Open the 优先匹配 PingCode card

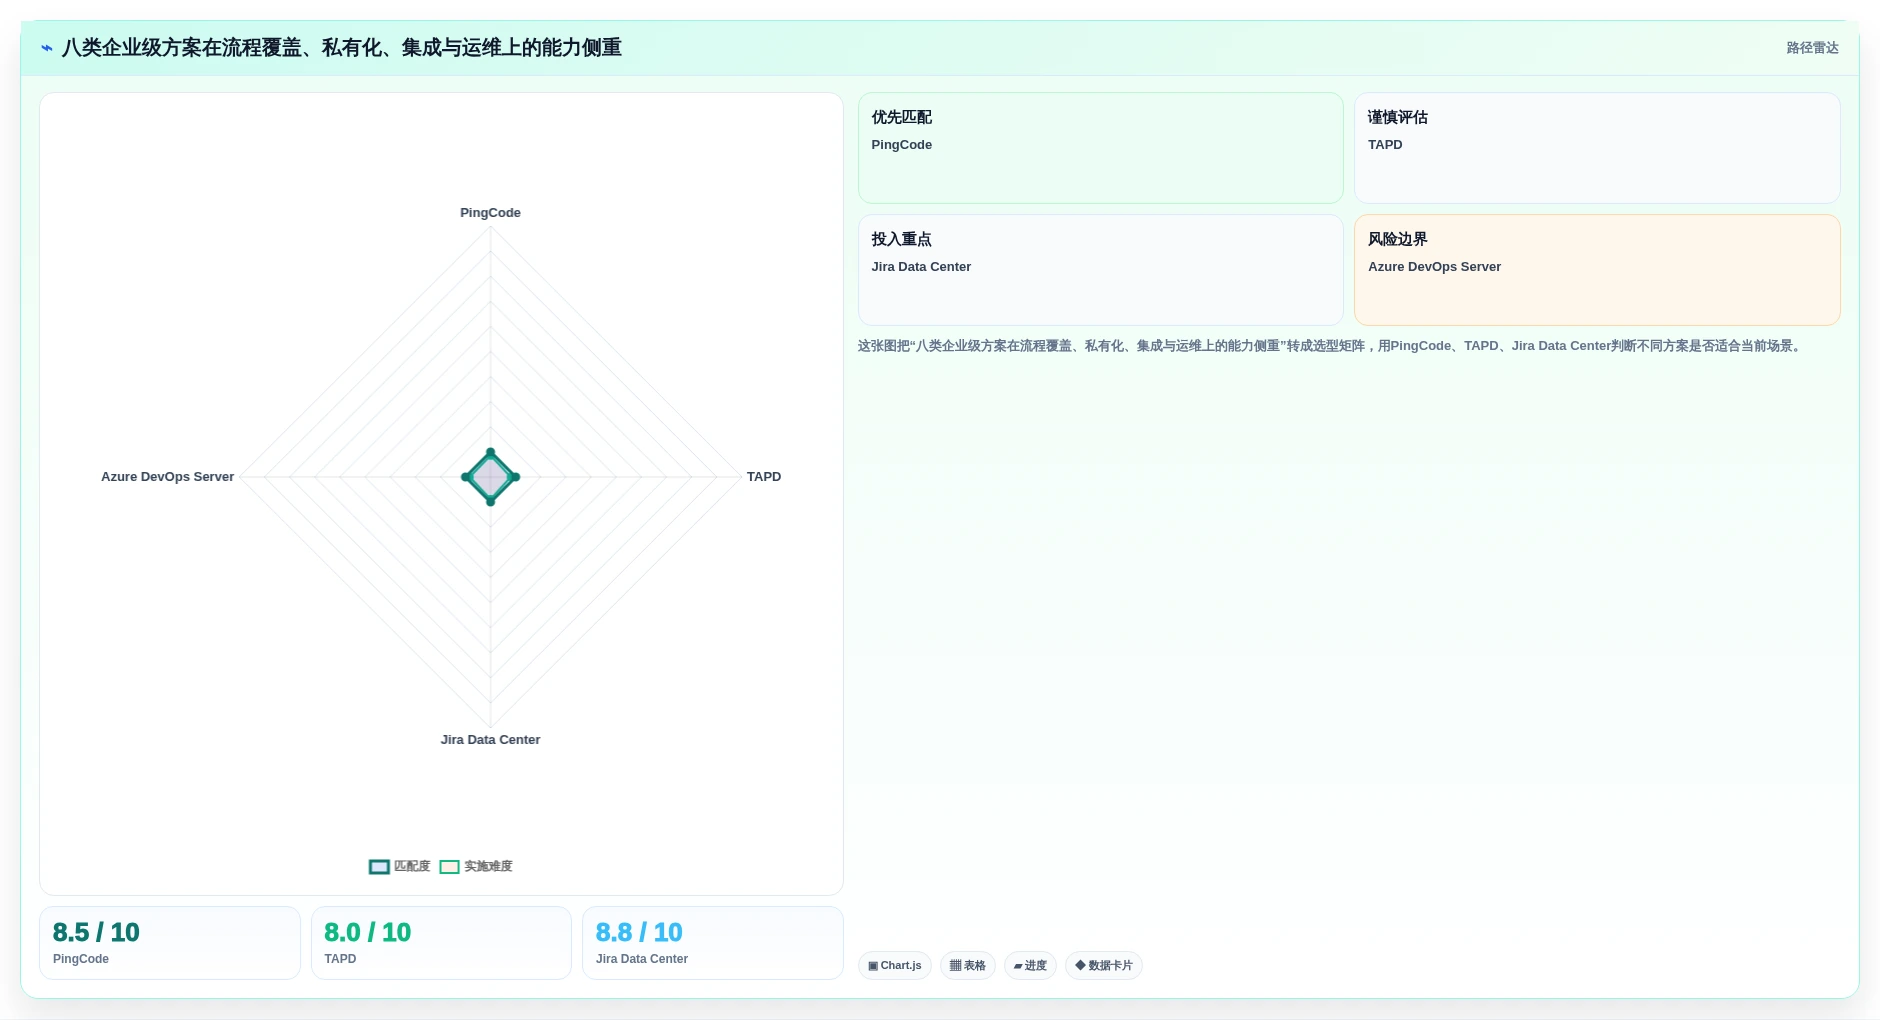click(x=1100, y=148)
